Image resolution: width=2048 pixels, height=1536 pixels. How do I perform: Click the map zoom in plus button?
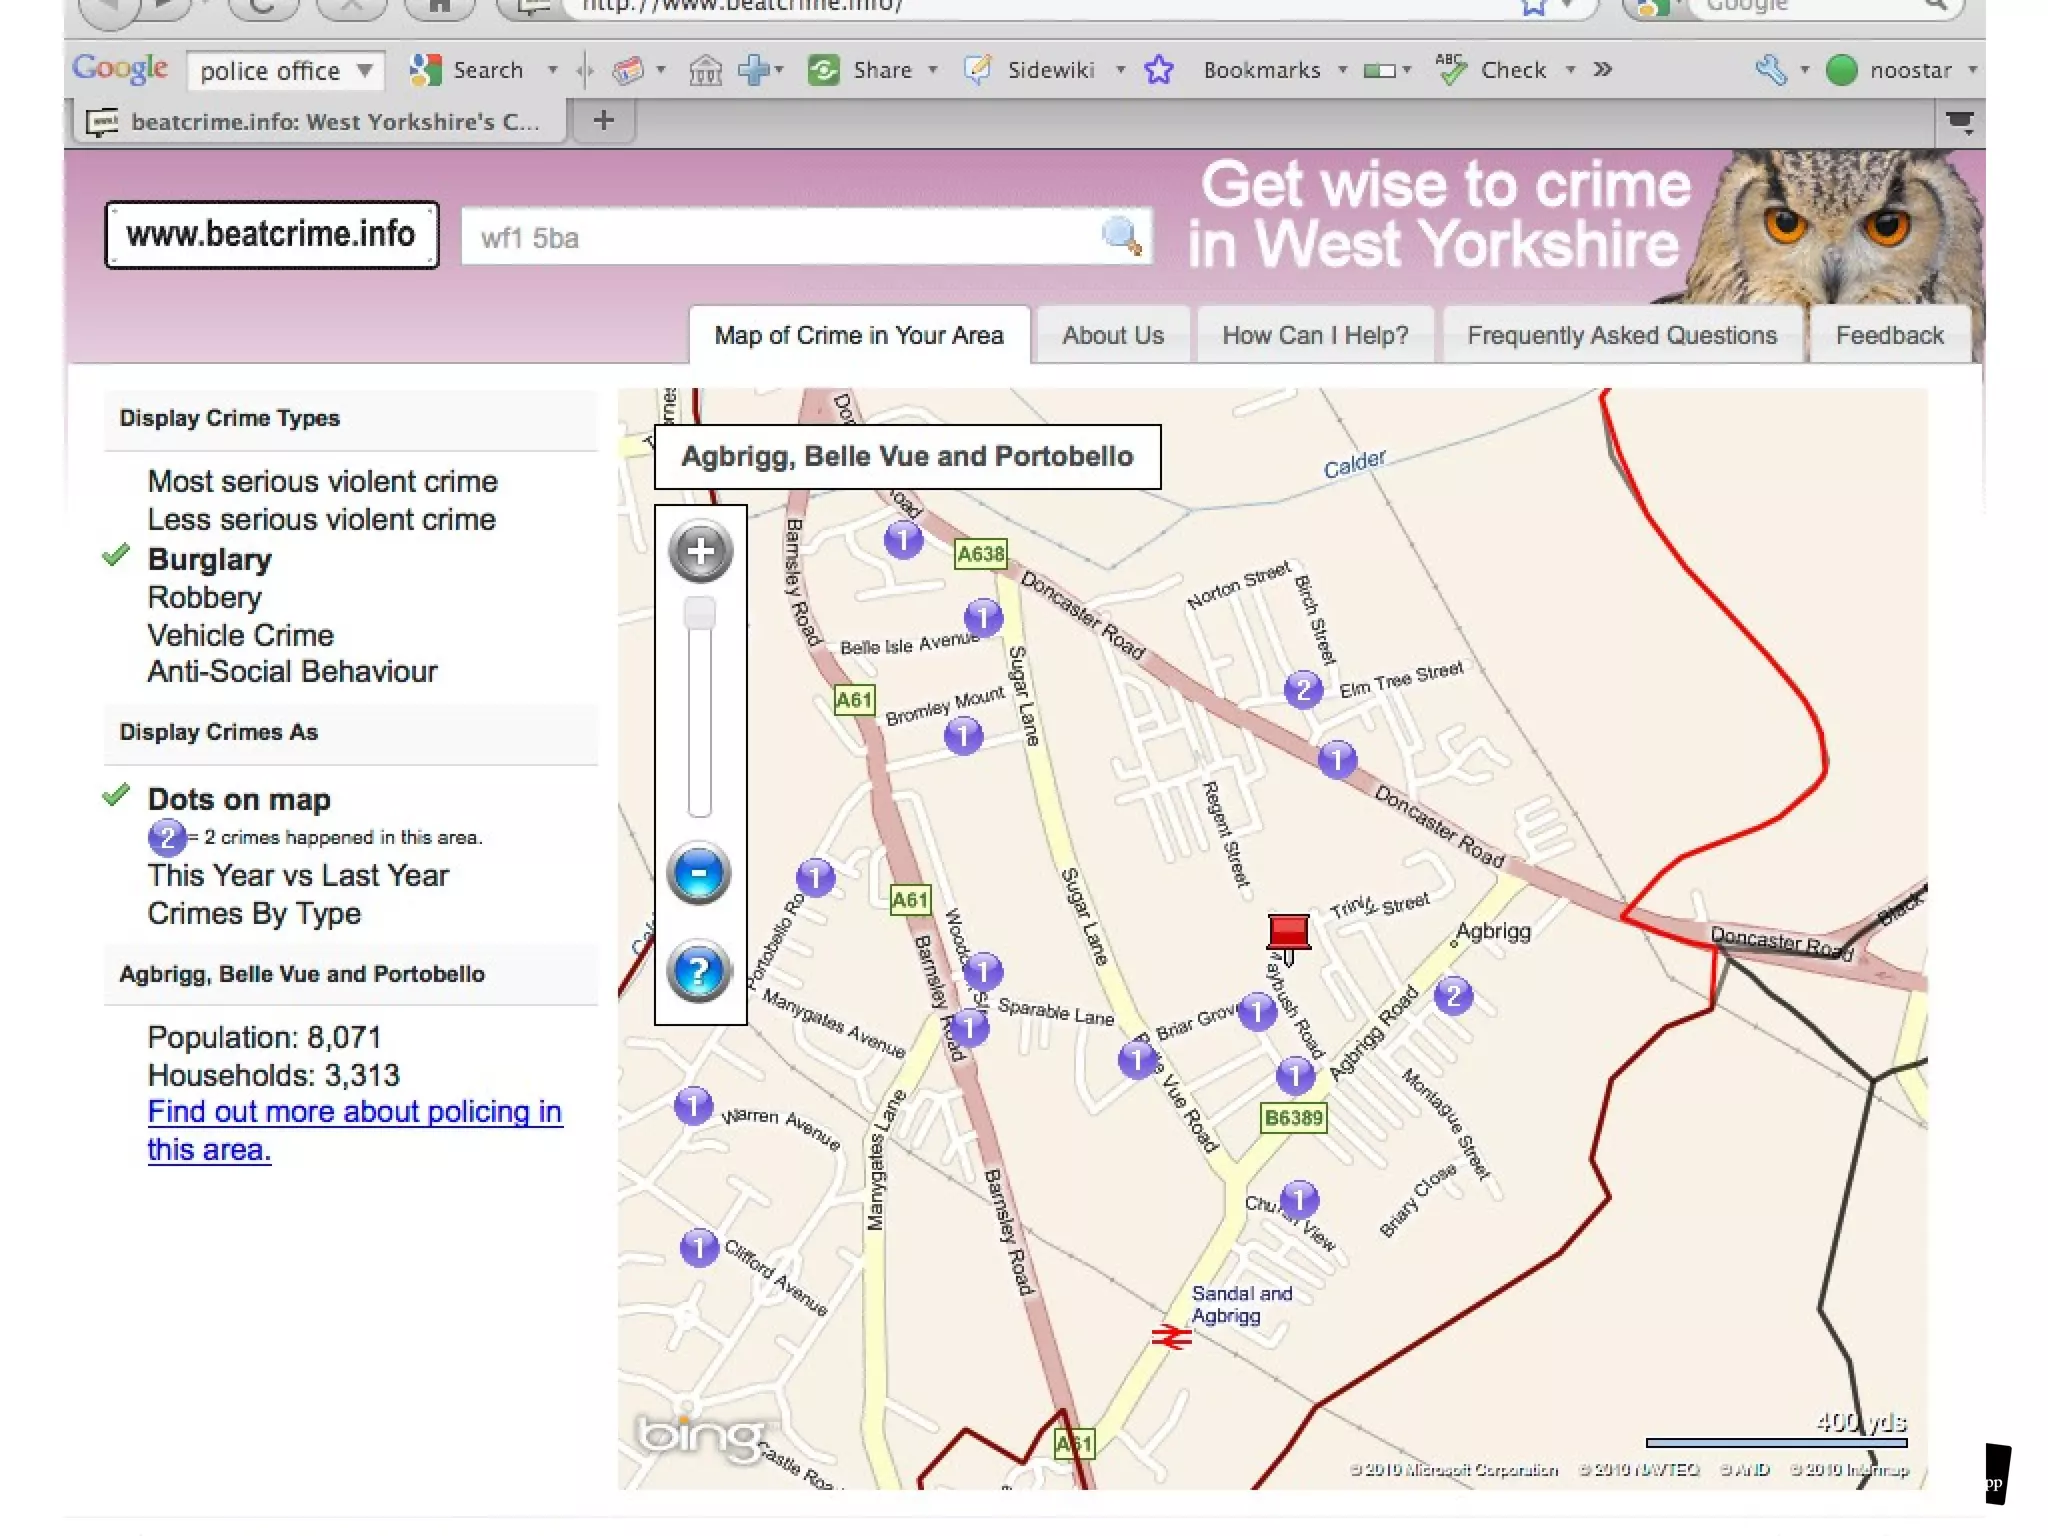pos(700,551)
